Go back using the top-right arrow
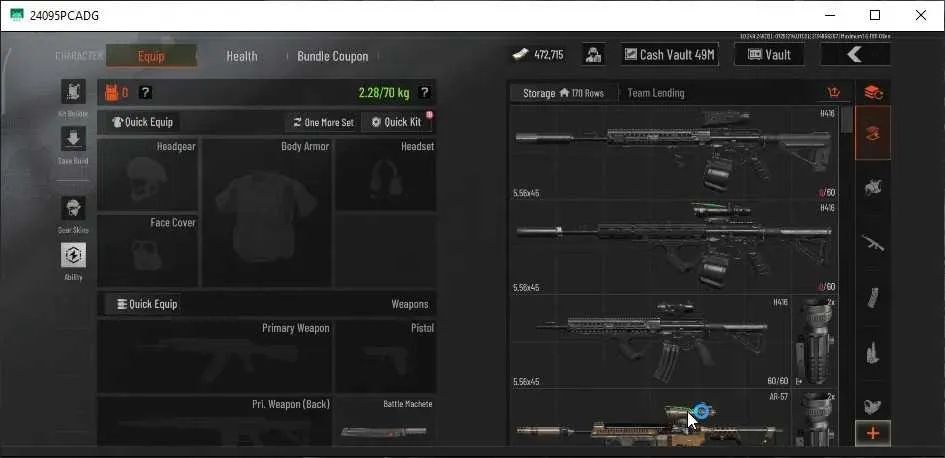 855,55
